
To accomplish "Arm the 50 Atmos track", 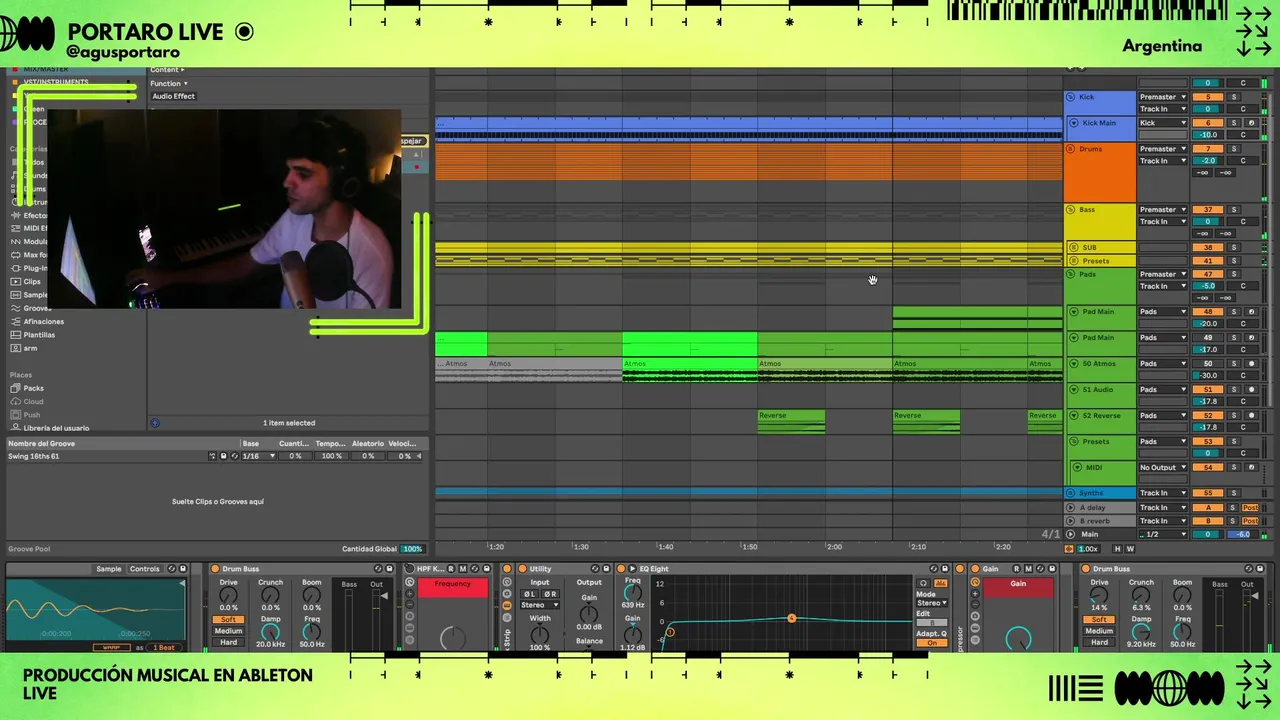I will click(1251, 364).
